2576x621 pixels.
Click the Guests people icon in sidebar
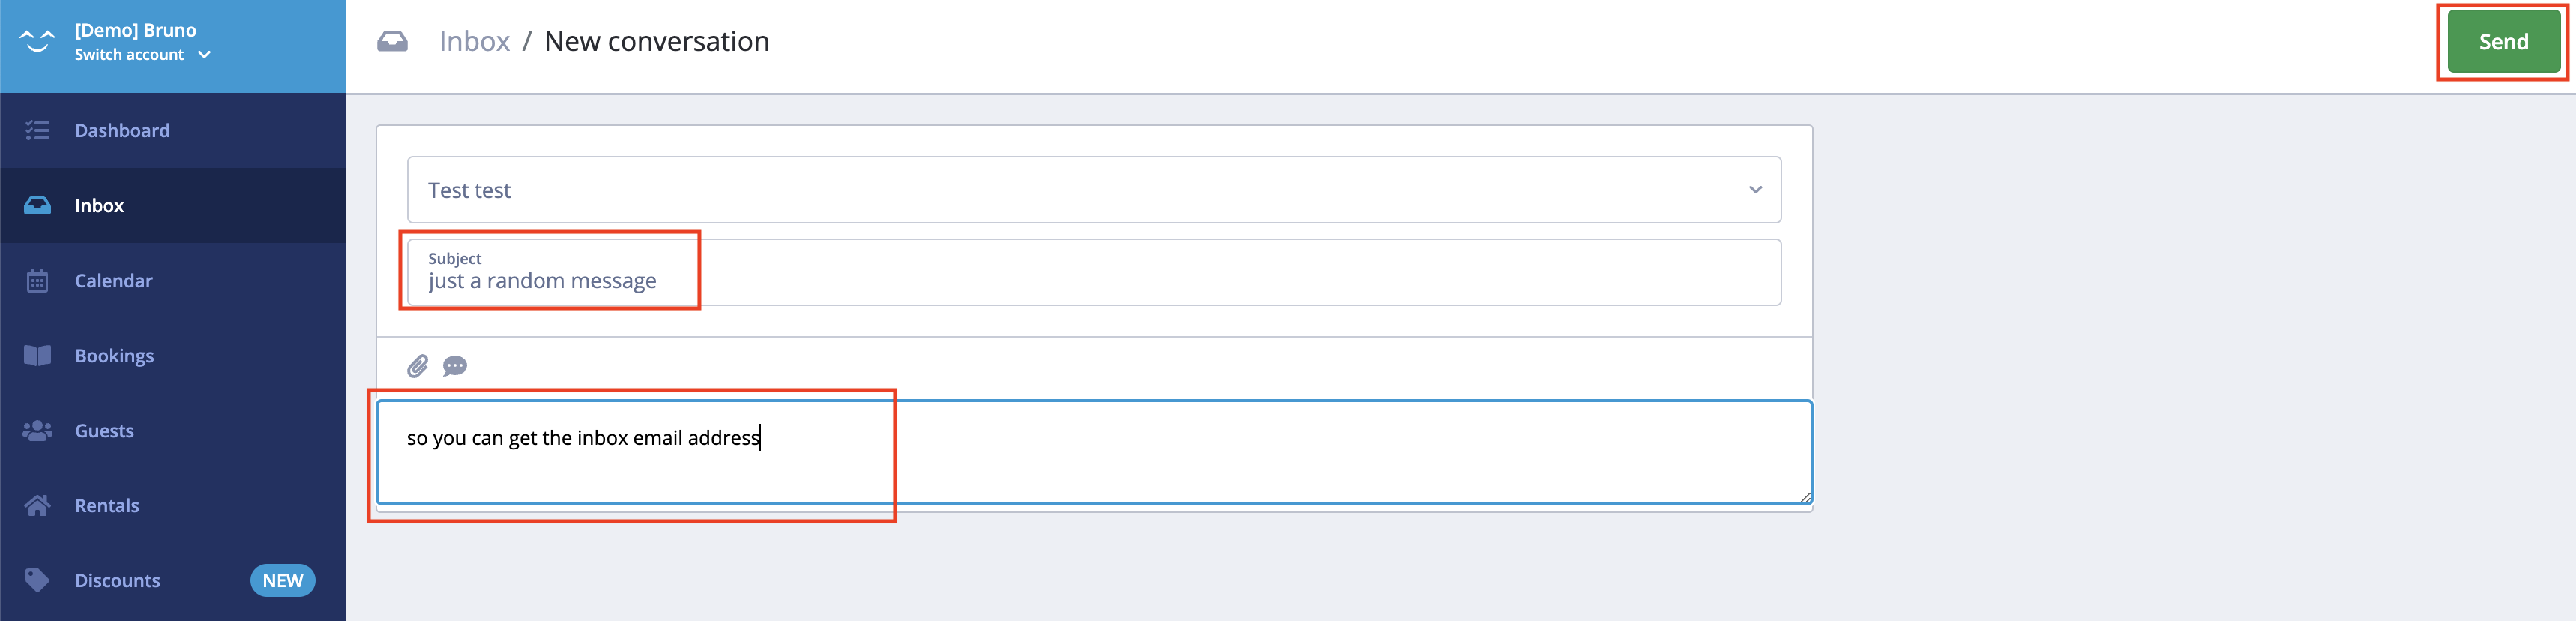coord(37,431)
